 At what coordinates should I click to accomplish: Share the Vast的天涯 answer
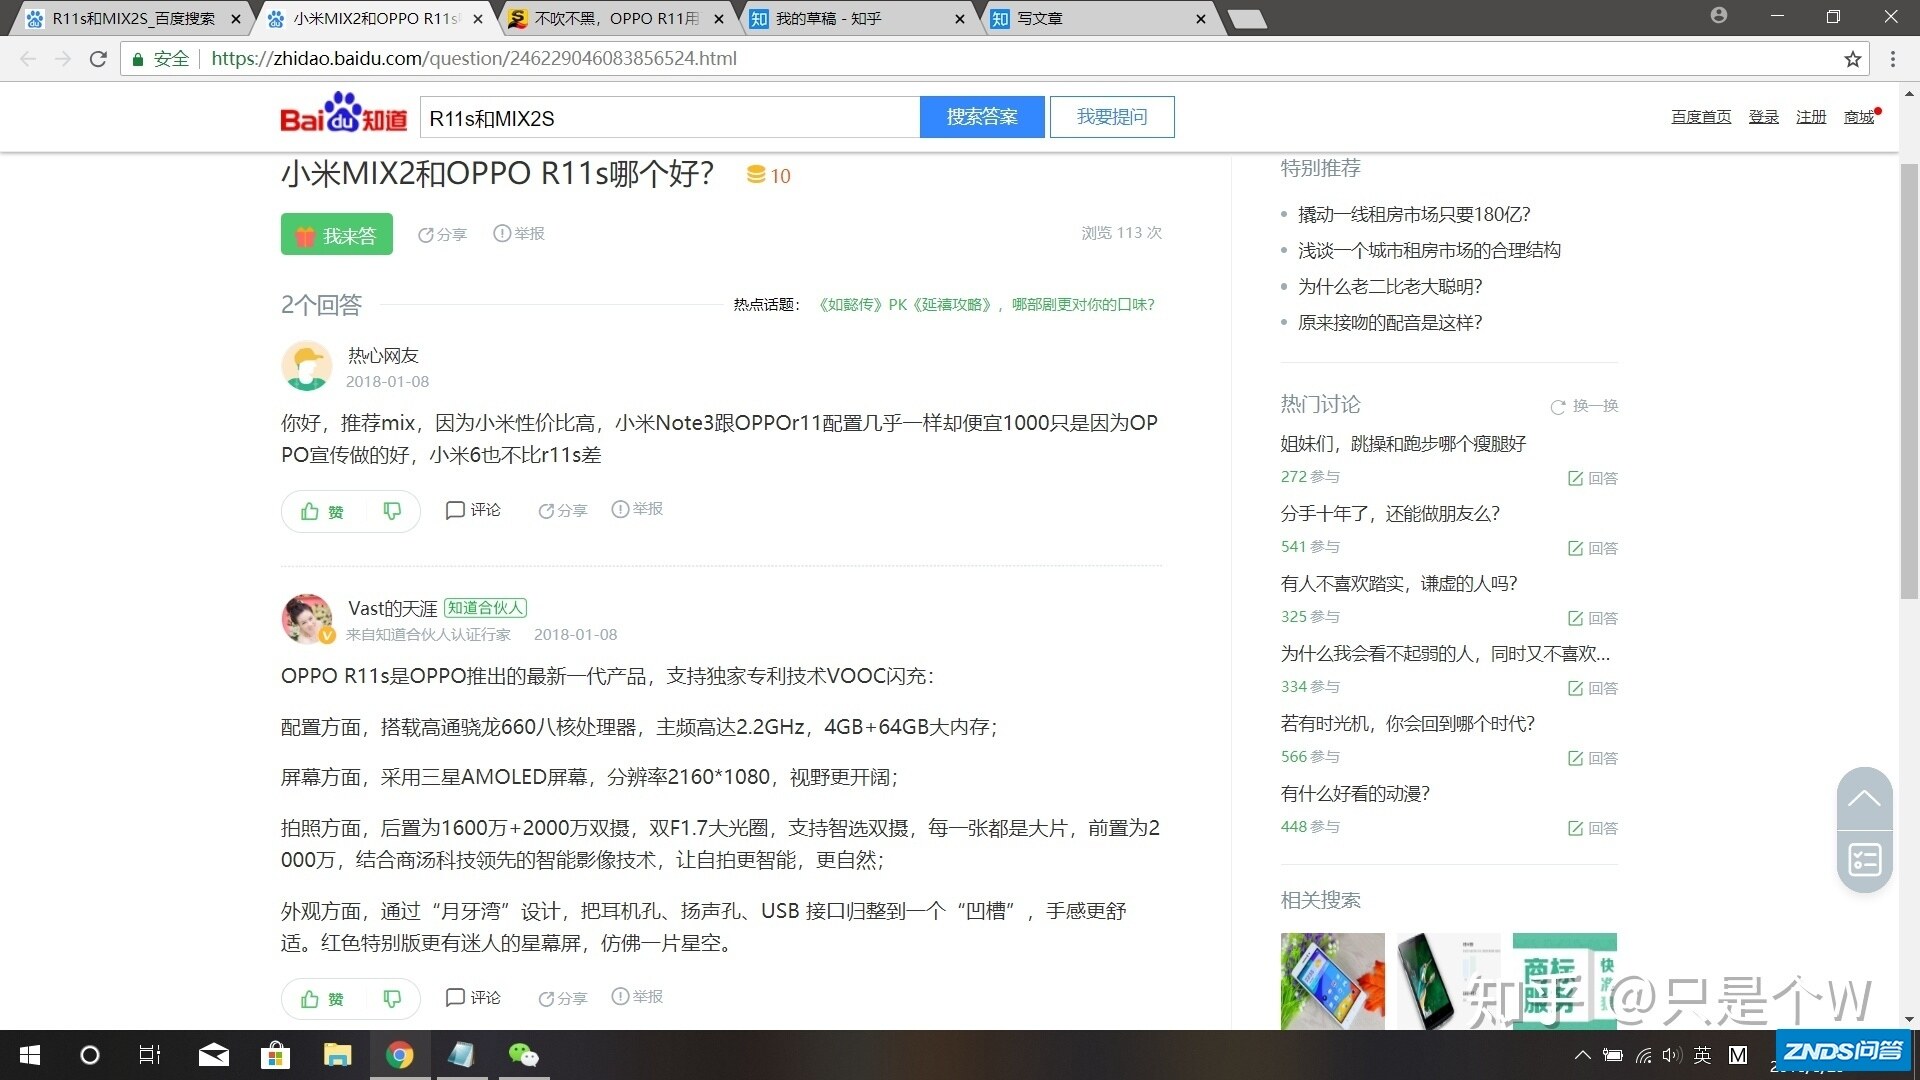562,998
